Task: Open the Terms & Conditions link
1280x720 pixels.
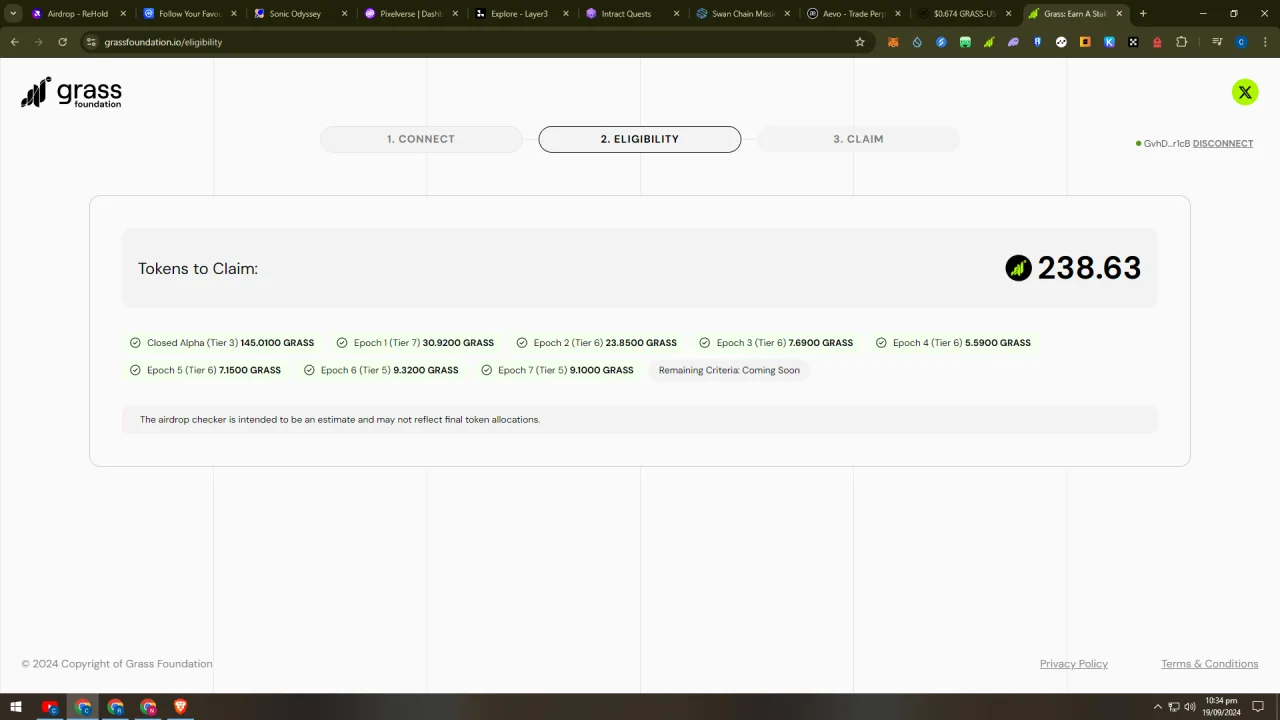Action: pyautogui.click(x=1210, y=664)
